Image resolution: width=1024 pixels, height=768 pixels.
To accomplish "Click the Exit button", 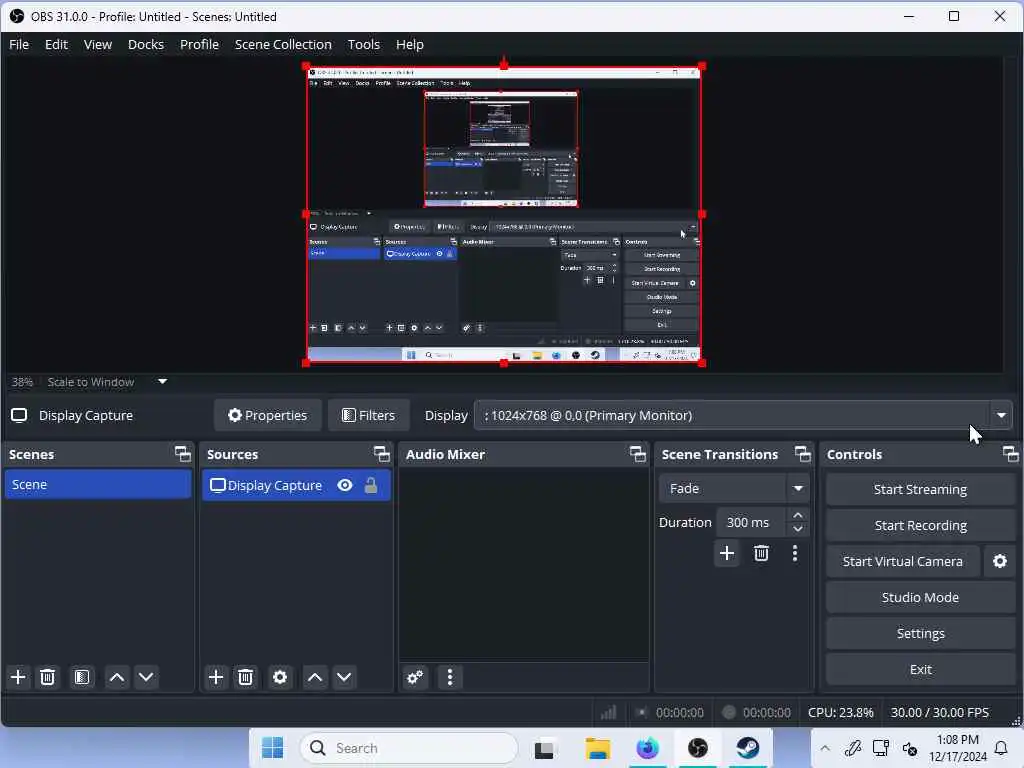I will 920,669.
